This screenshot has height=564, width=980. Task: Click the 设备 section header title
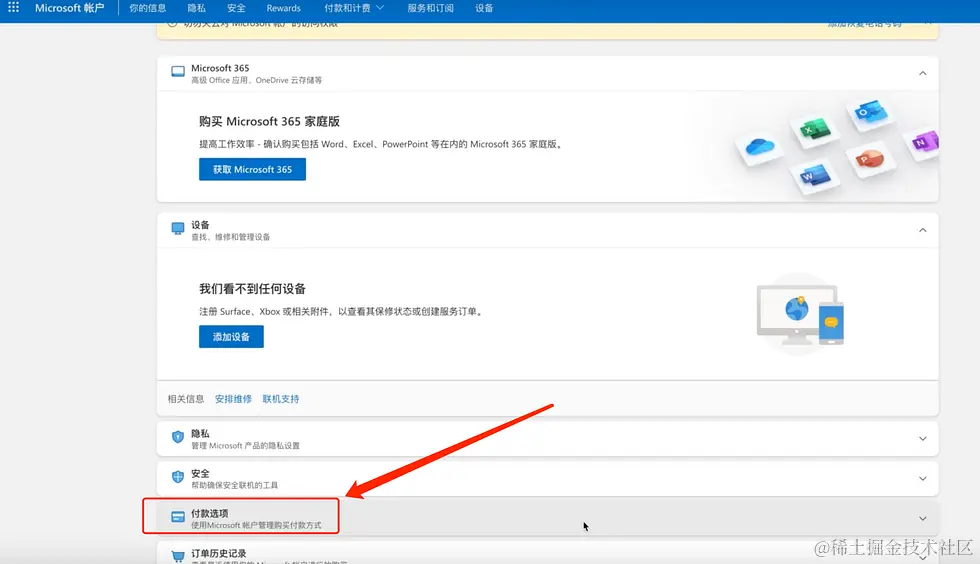(x=200, y=225)
